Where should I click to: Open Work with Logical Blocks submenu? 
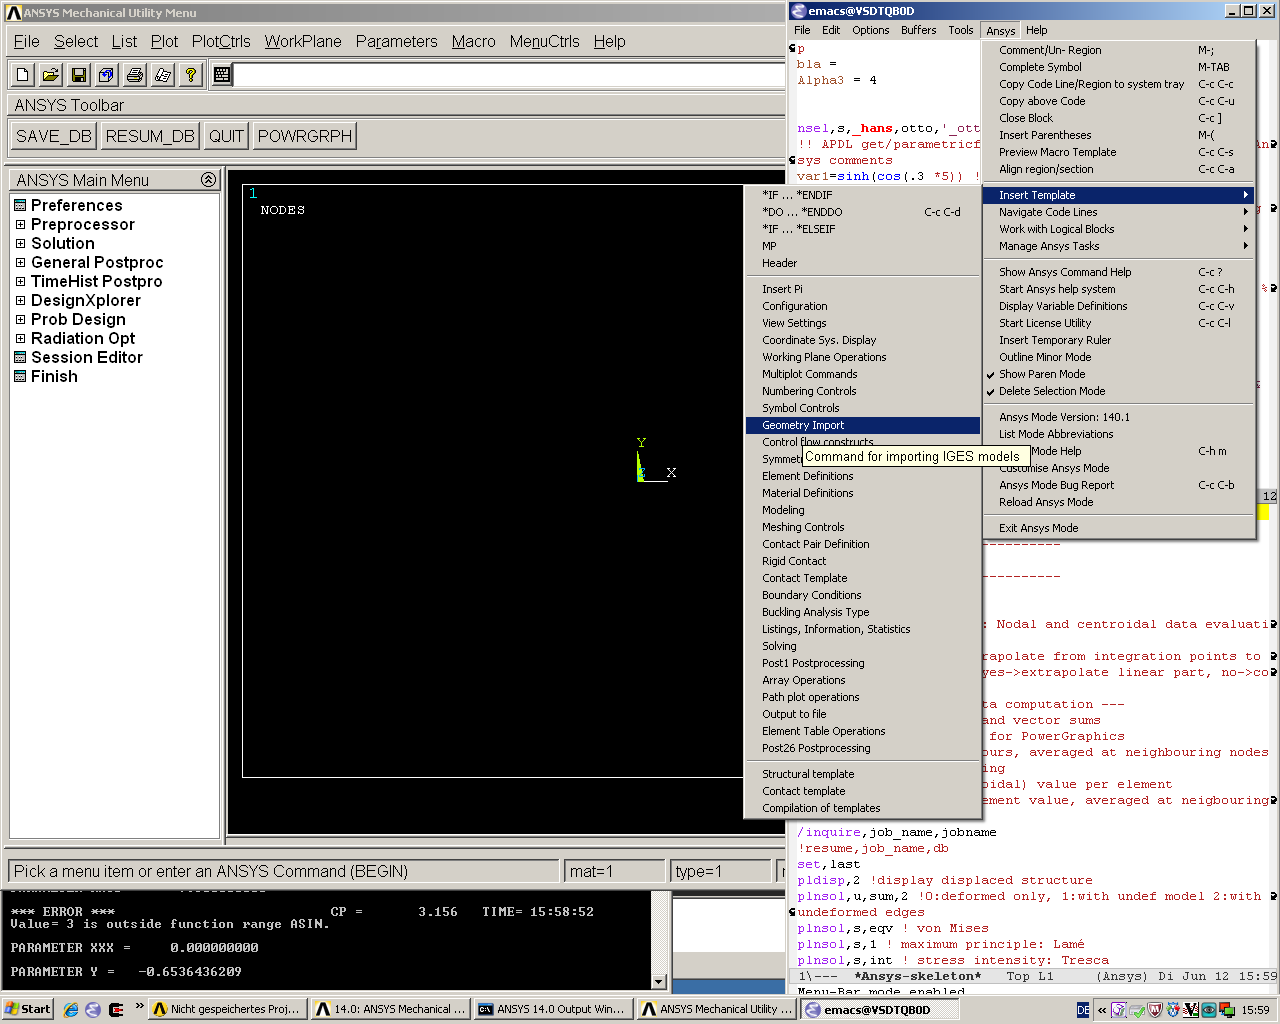coord(1118,229)
